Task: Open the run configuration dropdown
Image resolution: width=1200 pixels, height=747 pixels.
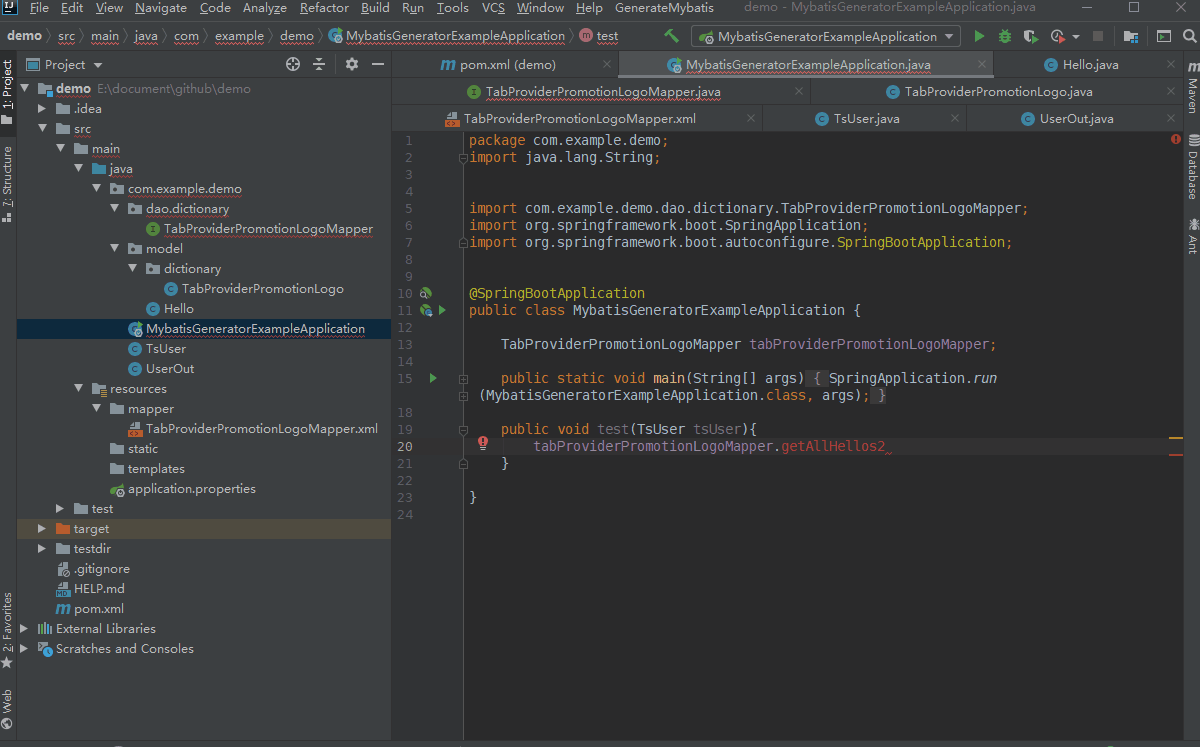Action: click(948, 35)
